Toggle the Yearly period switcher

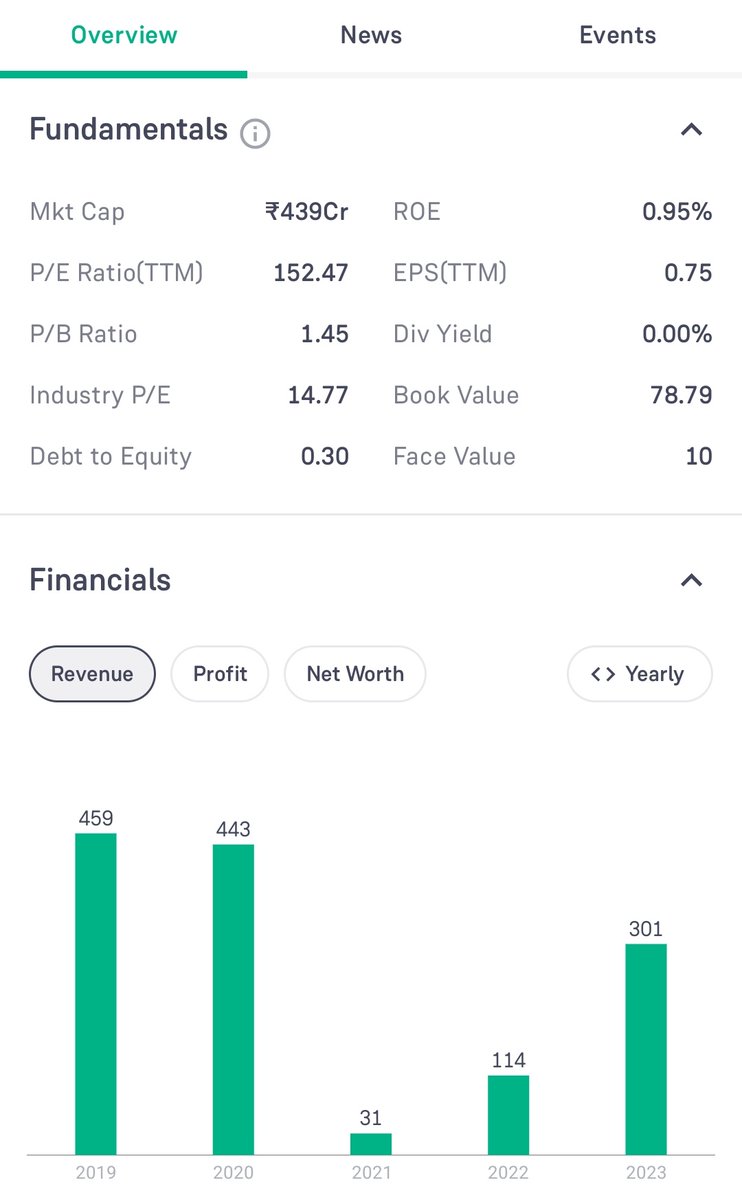[640, 674]
